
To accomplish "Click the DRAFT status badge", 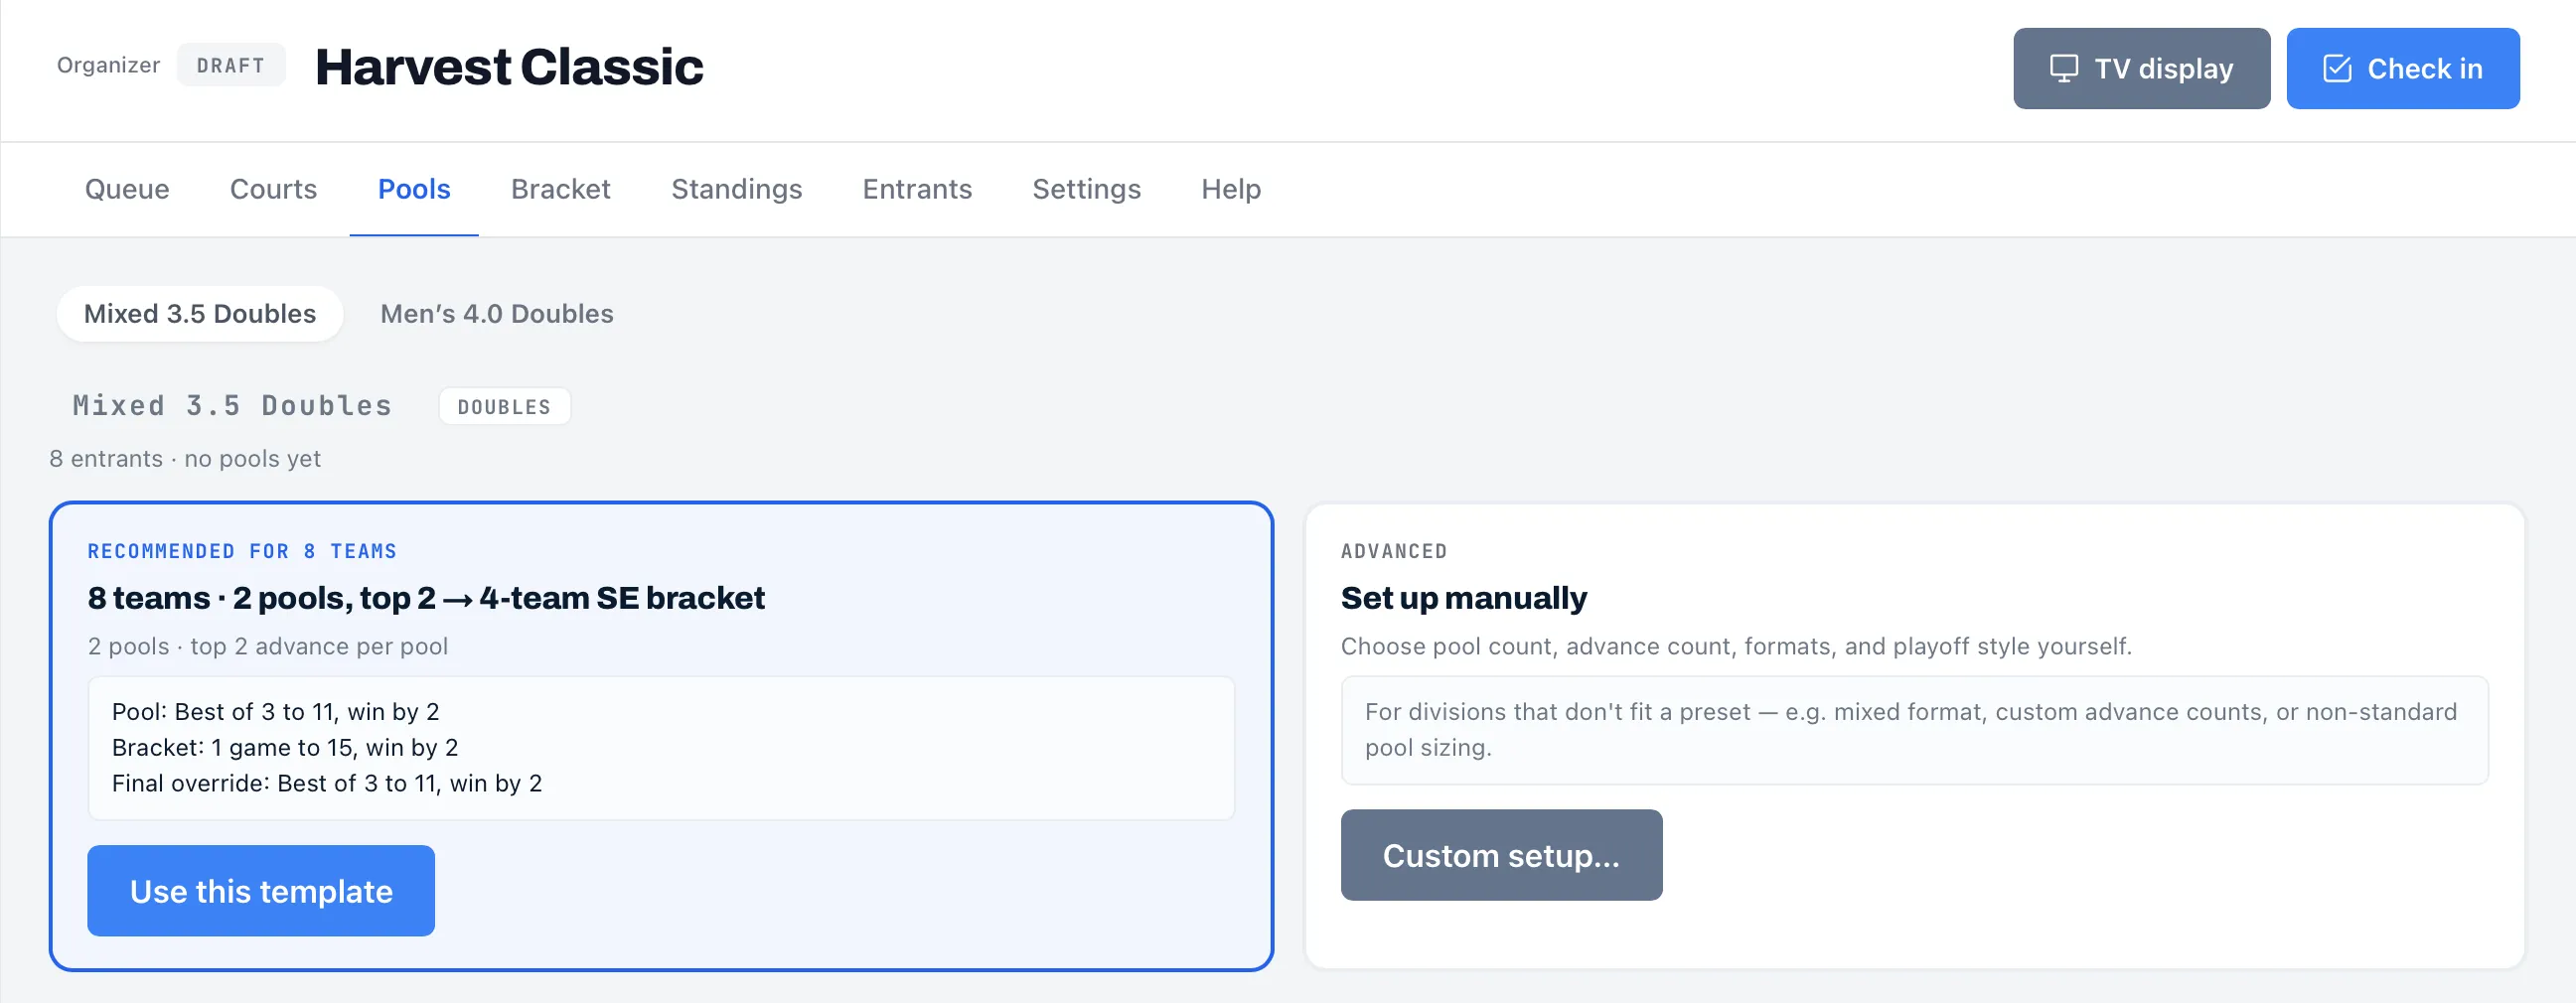I will [x=231, y=65].
